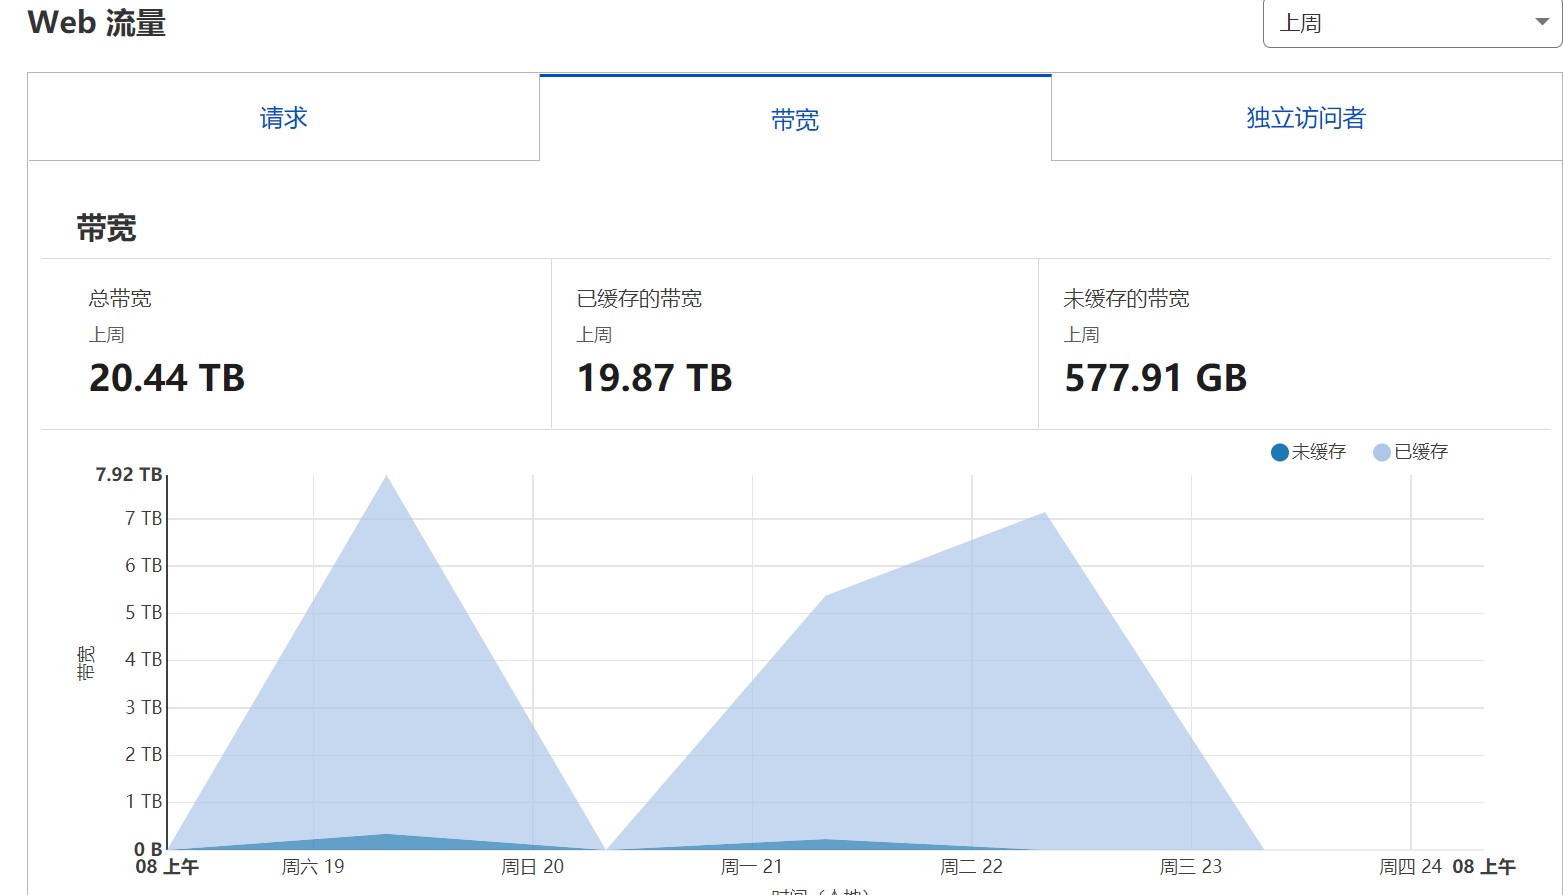Click the 周四 24 x-axis label

tap(1410, 867)
